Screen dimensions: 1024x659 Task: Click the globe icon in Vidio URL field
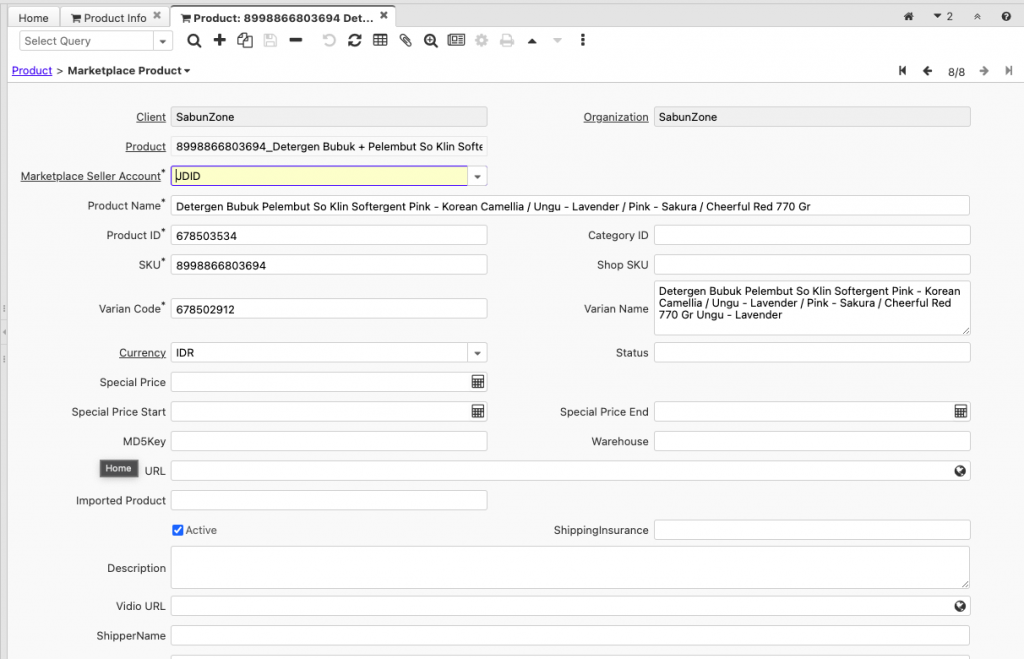tap(960, 606)
